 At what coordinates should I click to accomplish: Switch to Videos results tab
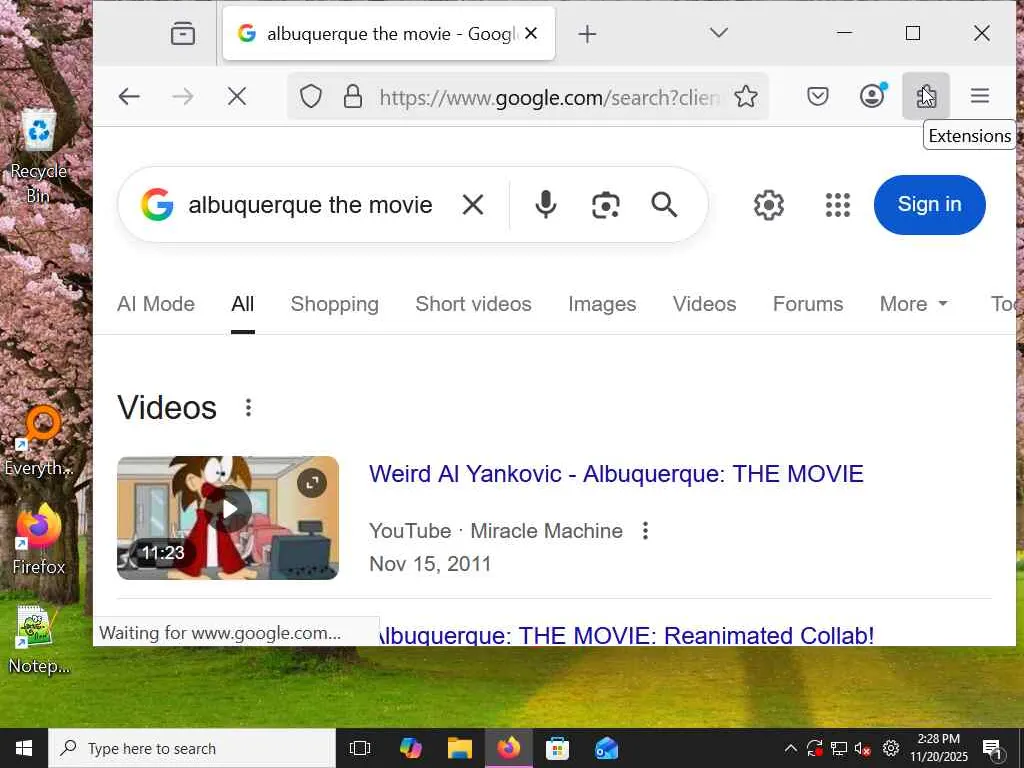pyautogui.click(x=705, y=304)
